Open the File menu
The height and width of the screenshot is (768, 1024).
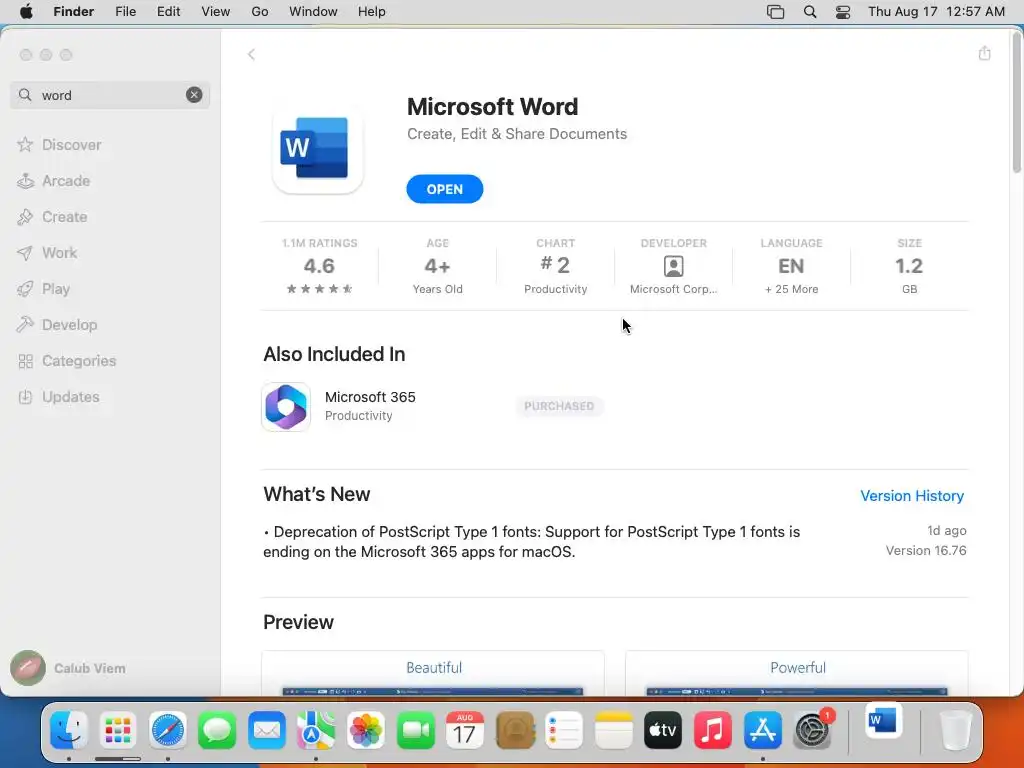125,11
